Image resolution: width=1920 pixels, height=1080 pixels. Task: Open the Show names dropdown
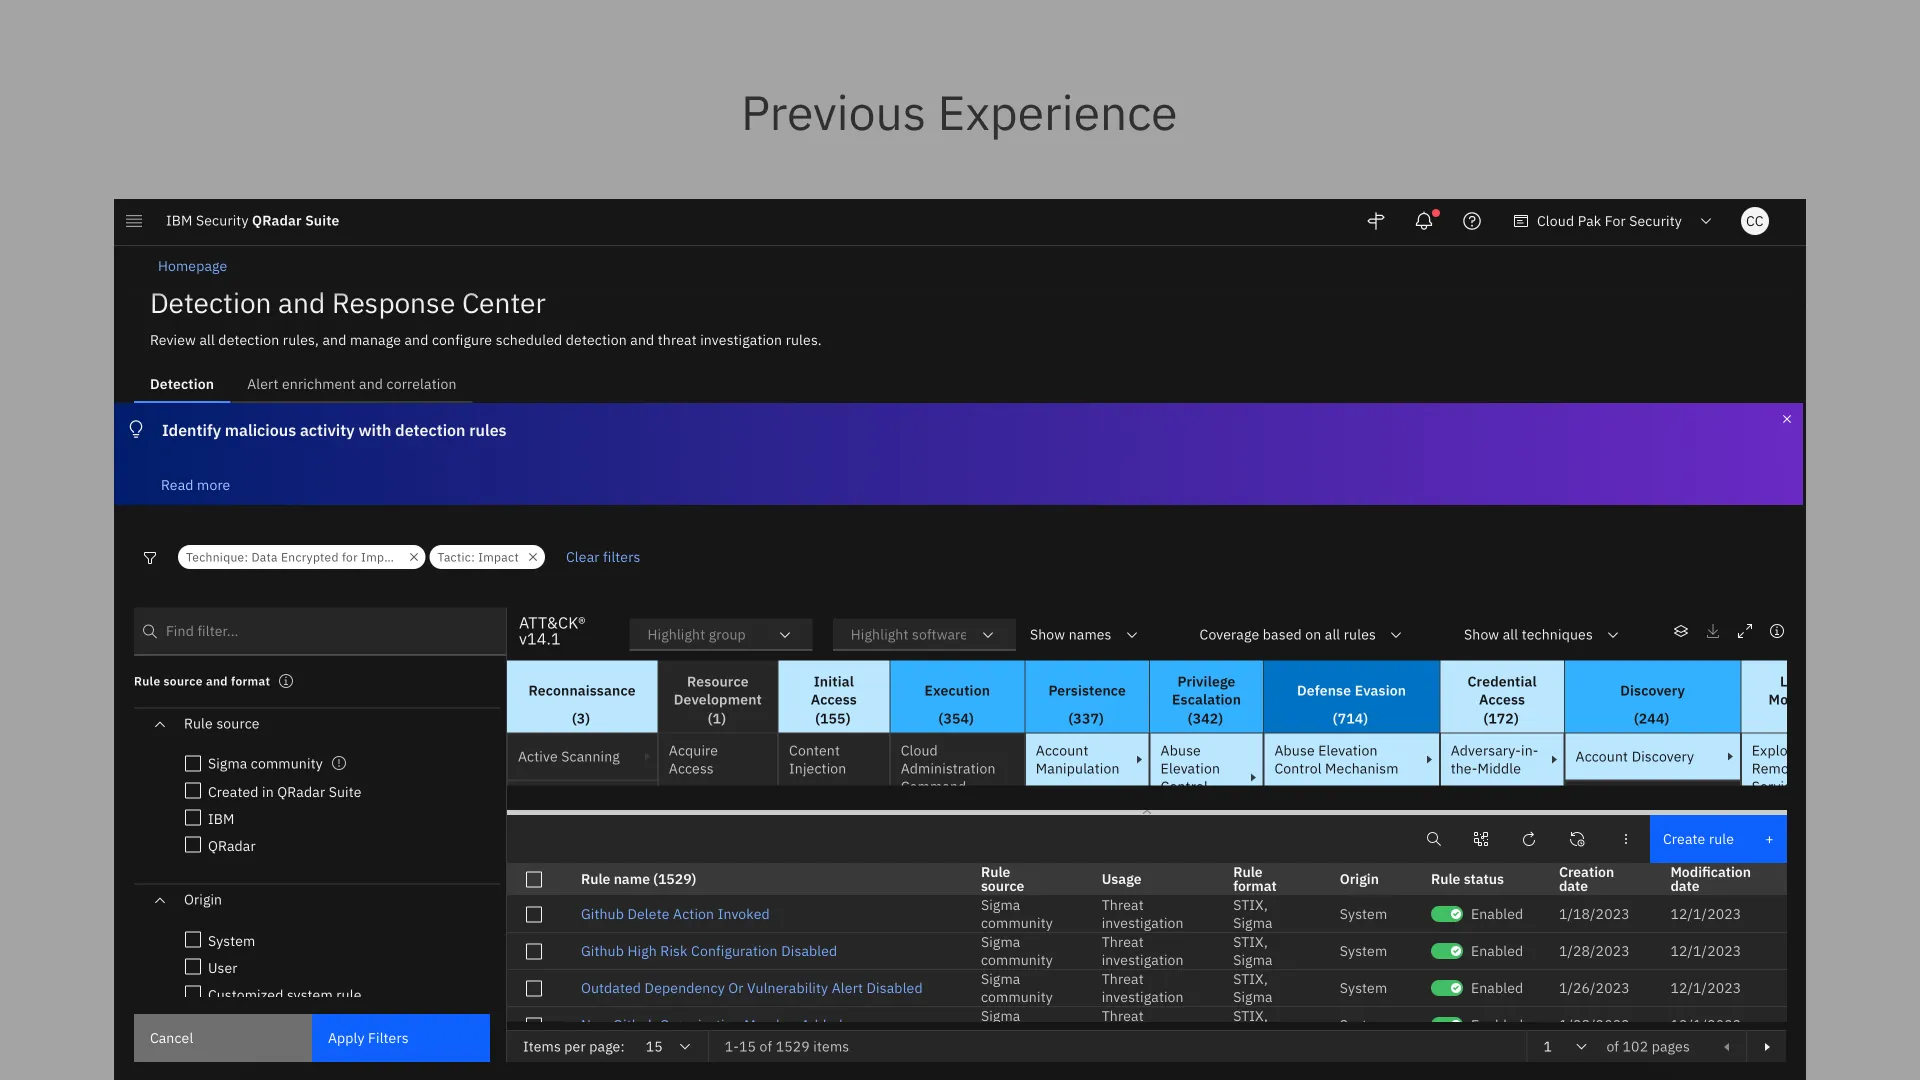1084,635
